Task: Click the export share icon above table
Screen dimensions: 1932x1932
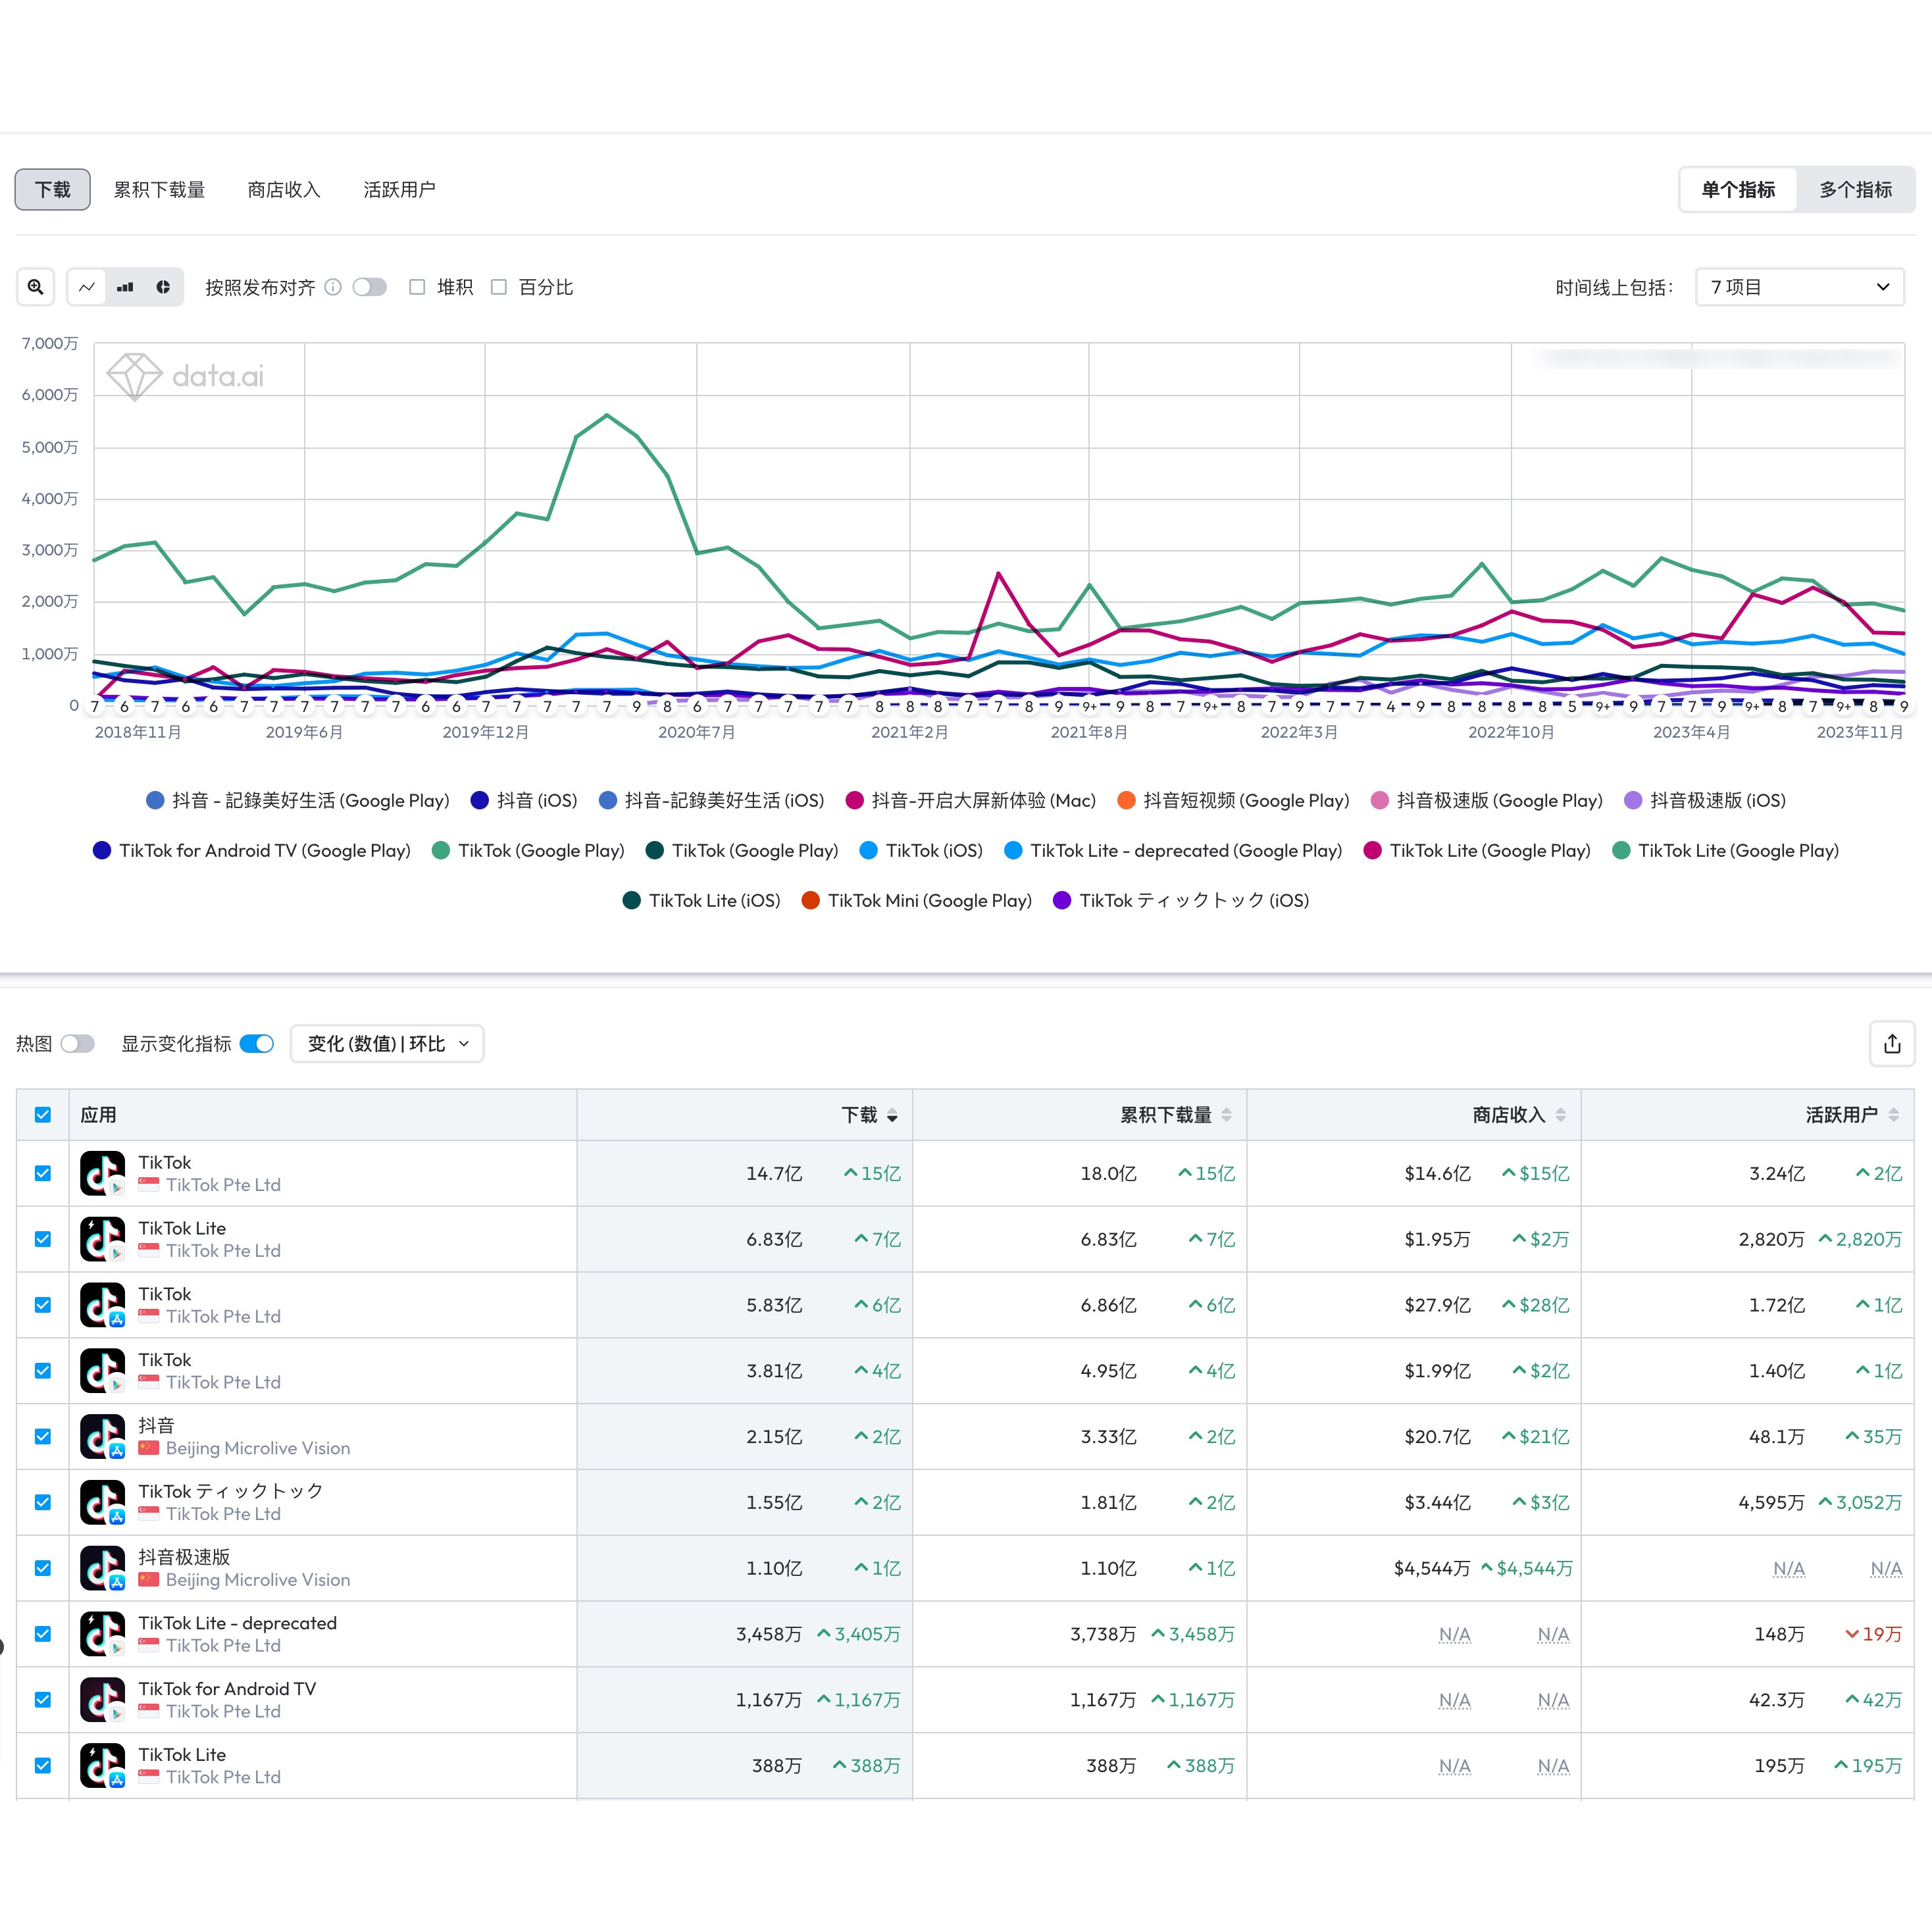Action: tap(1892, 1044)
